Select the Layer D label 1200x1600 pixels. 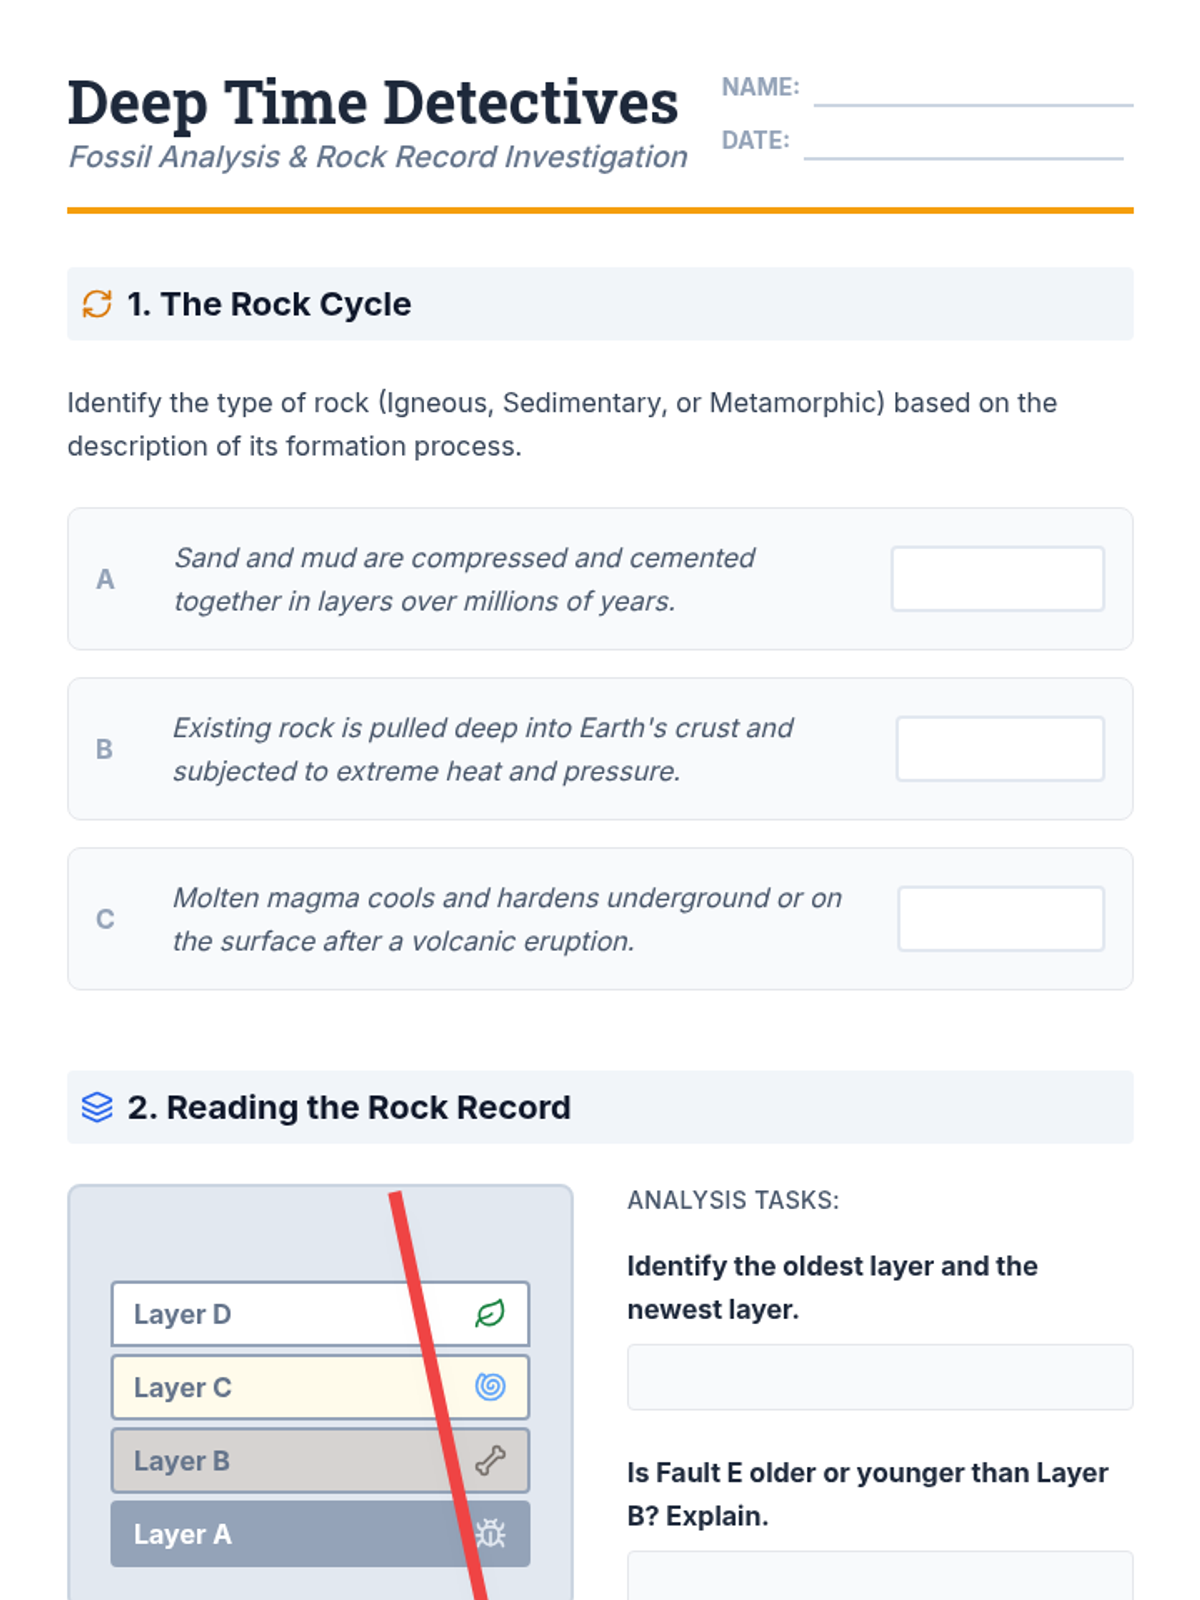click(x=182, y=1314)
